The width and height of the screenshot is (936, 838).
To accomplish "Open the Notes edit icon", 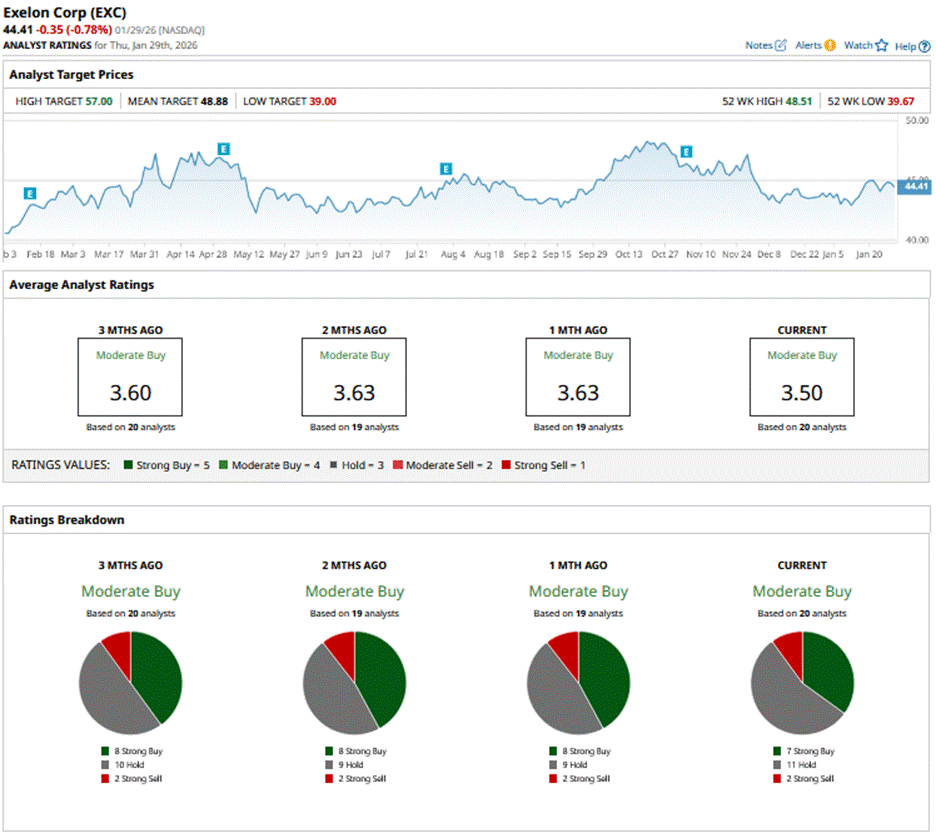I will [781, 45].
